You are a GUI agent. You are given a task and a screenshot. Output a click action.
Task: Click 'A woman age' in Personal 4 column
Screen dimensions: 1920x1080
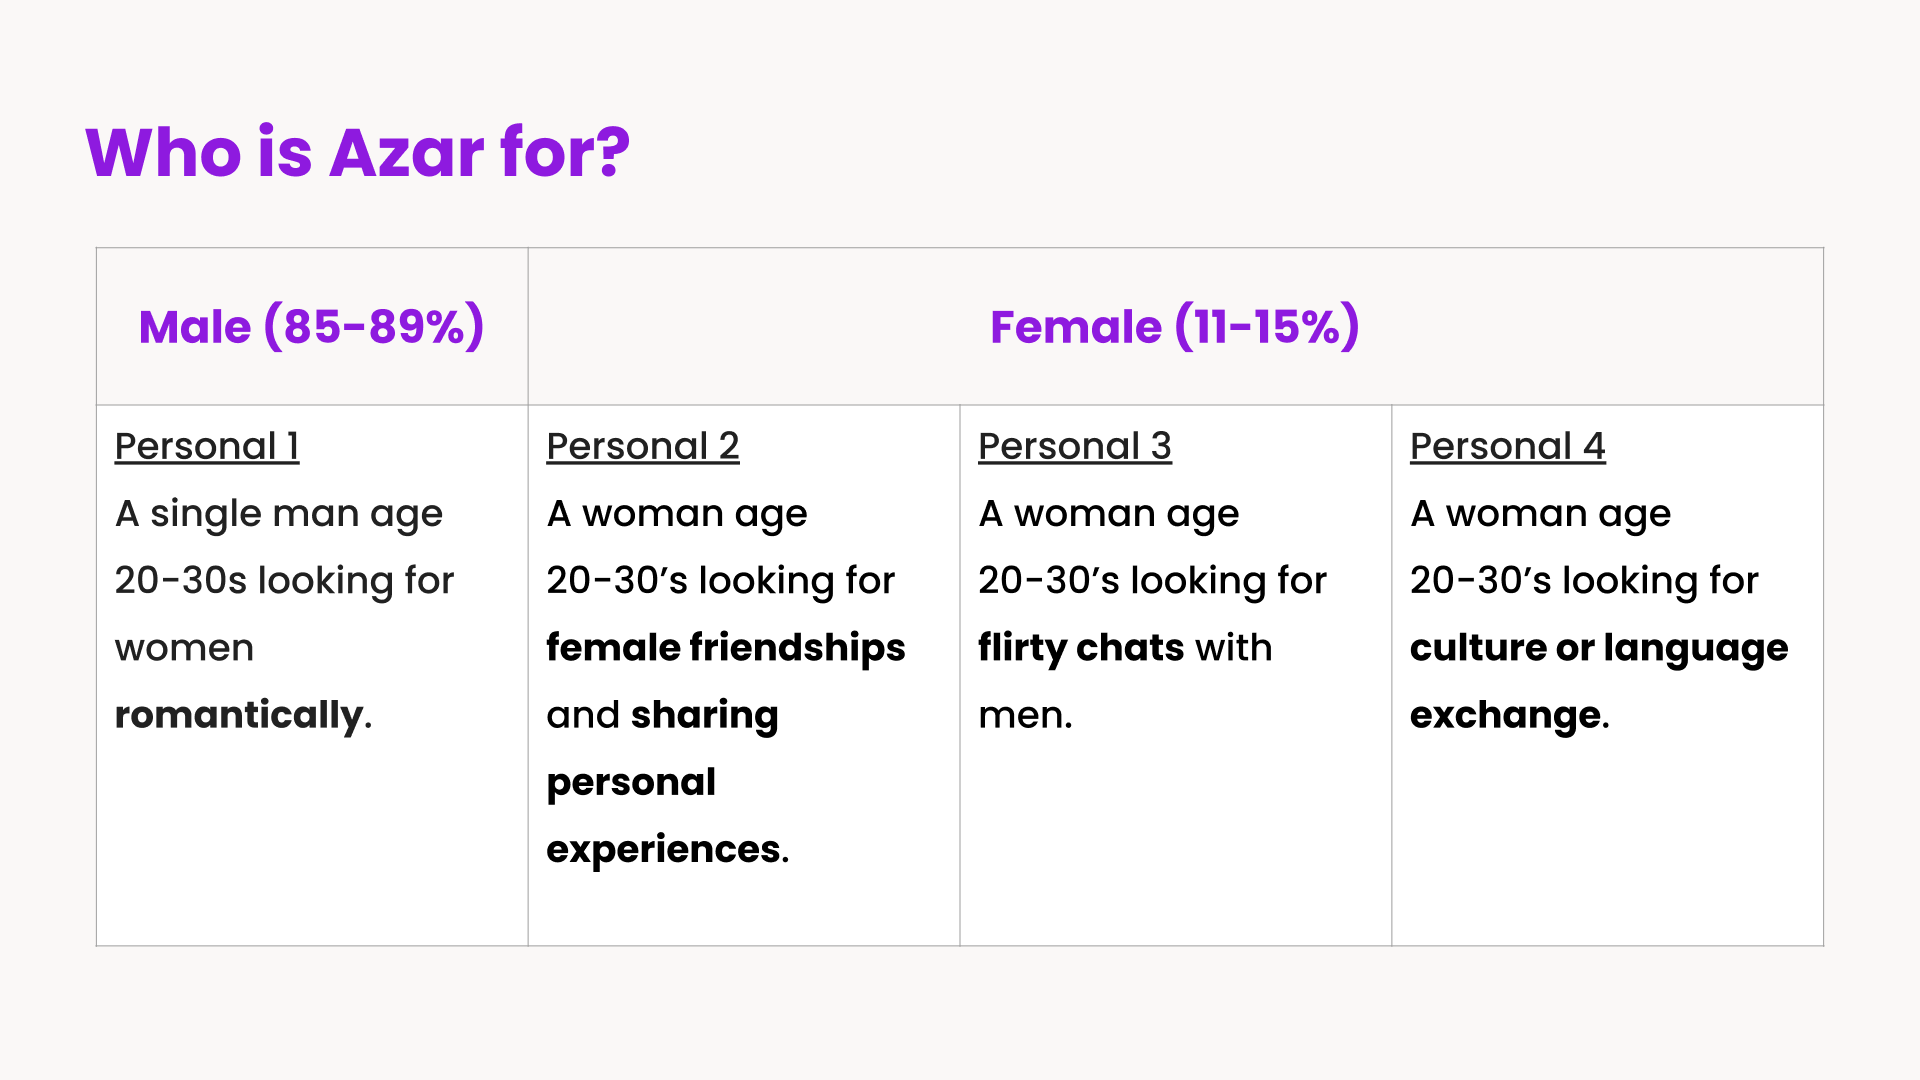1540,515
